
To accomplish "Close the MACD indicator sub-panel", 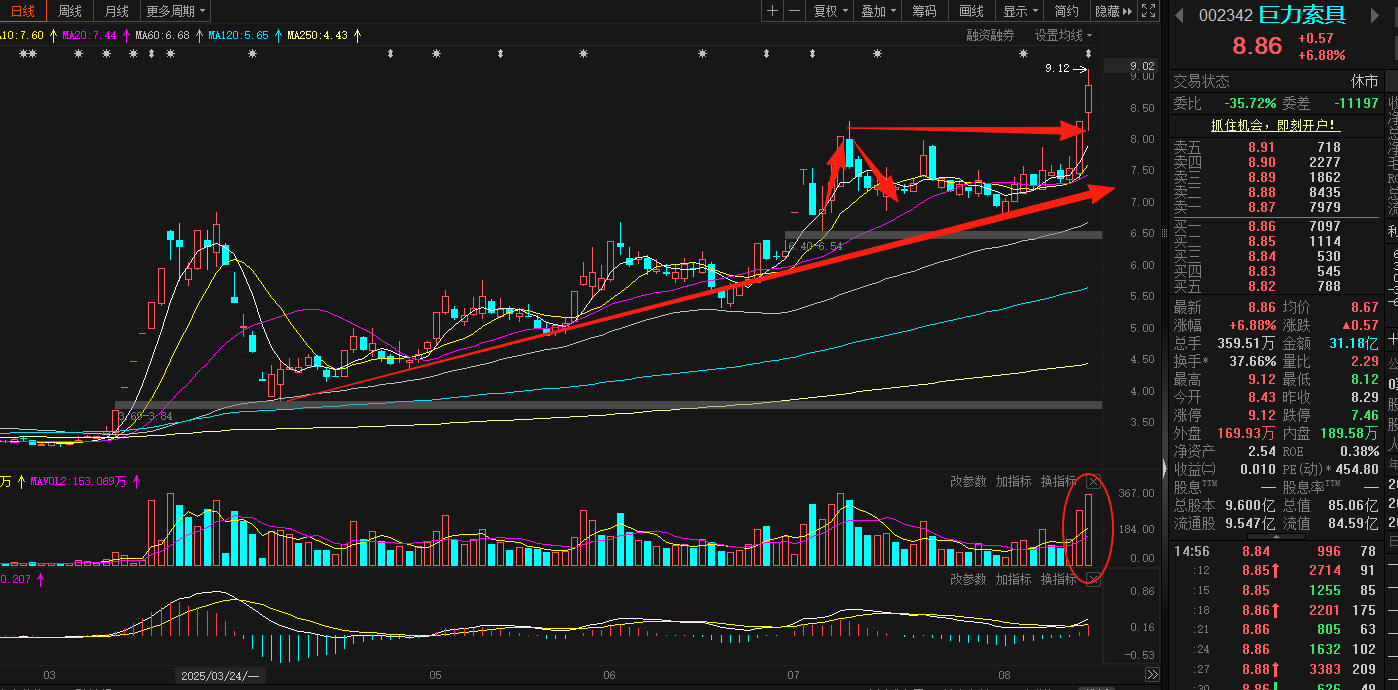I will (1093, 580).
